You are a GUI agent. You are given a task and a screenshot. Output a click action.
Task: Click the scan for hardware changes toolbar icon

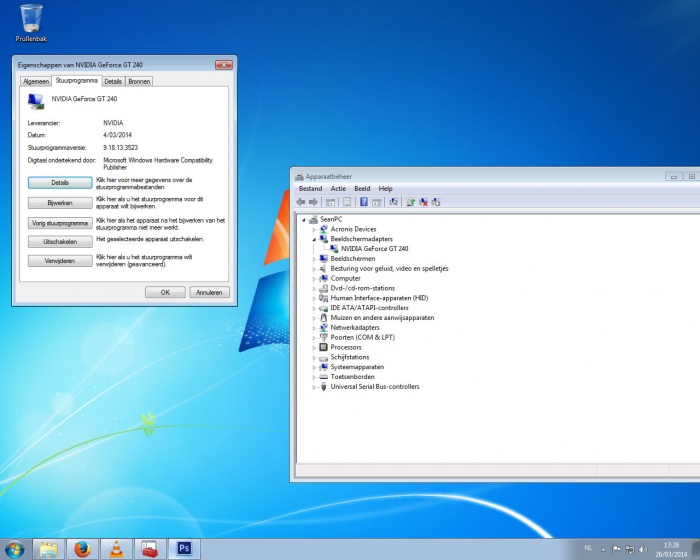pos(393,202)
